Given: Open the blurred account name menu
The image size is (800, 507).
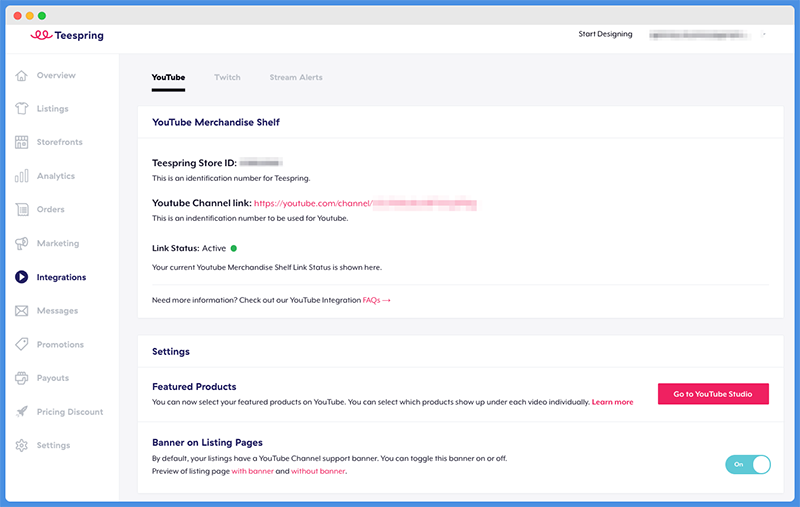Looking at the screenshot, I should point(699,35).
